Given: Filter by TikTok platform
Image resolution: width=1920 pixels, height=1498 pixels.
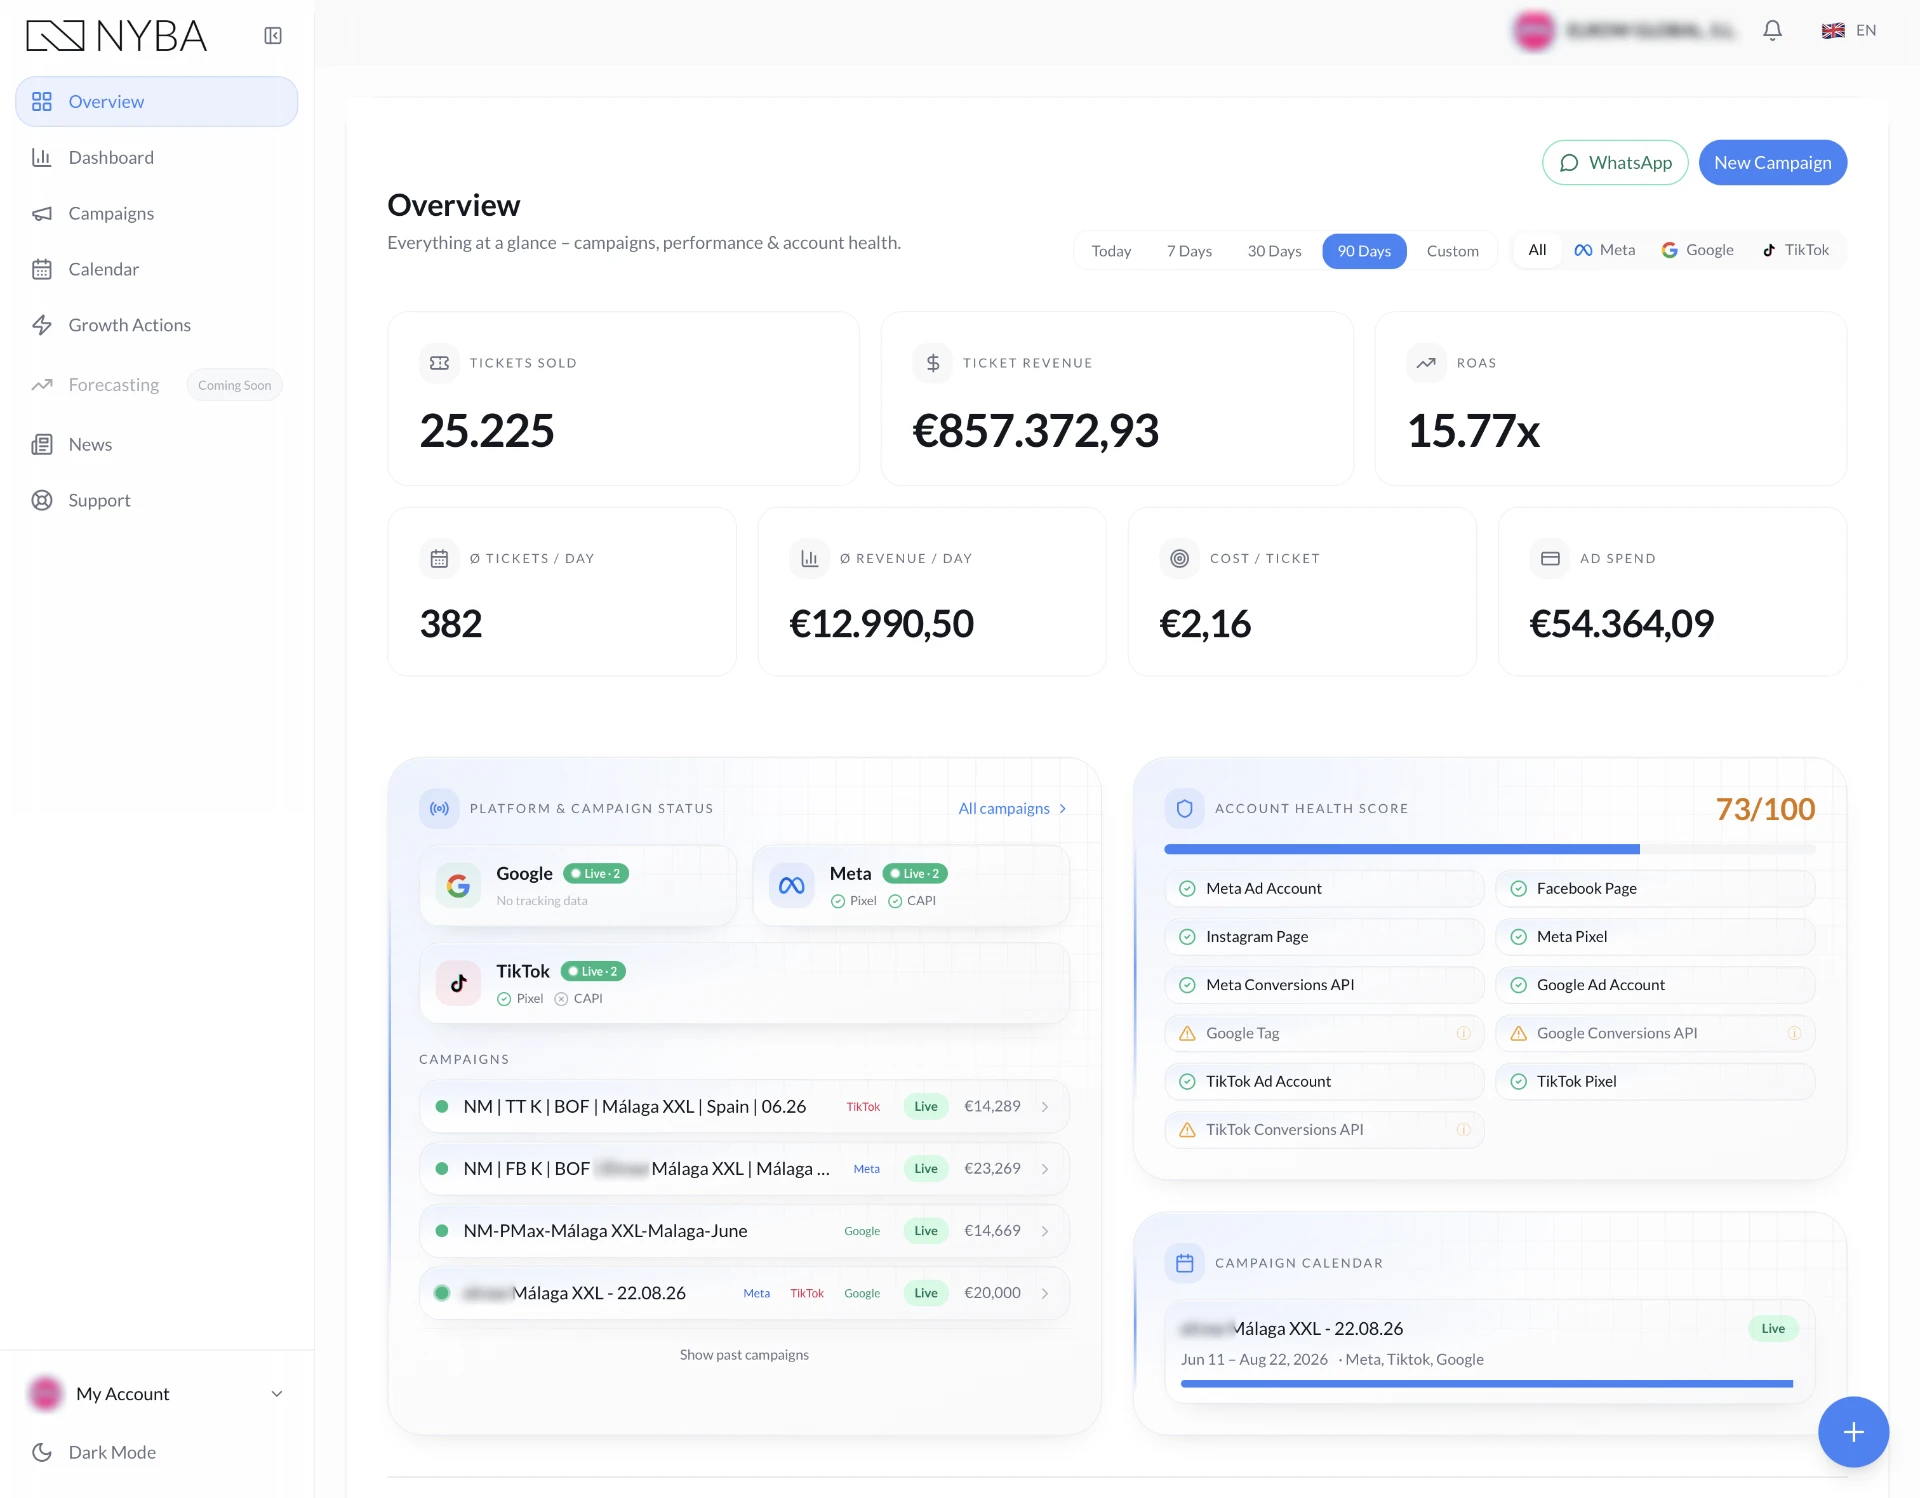Looking at the screenshot, I should pos(1795,250).
